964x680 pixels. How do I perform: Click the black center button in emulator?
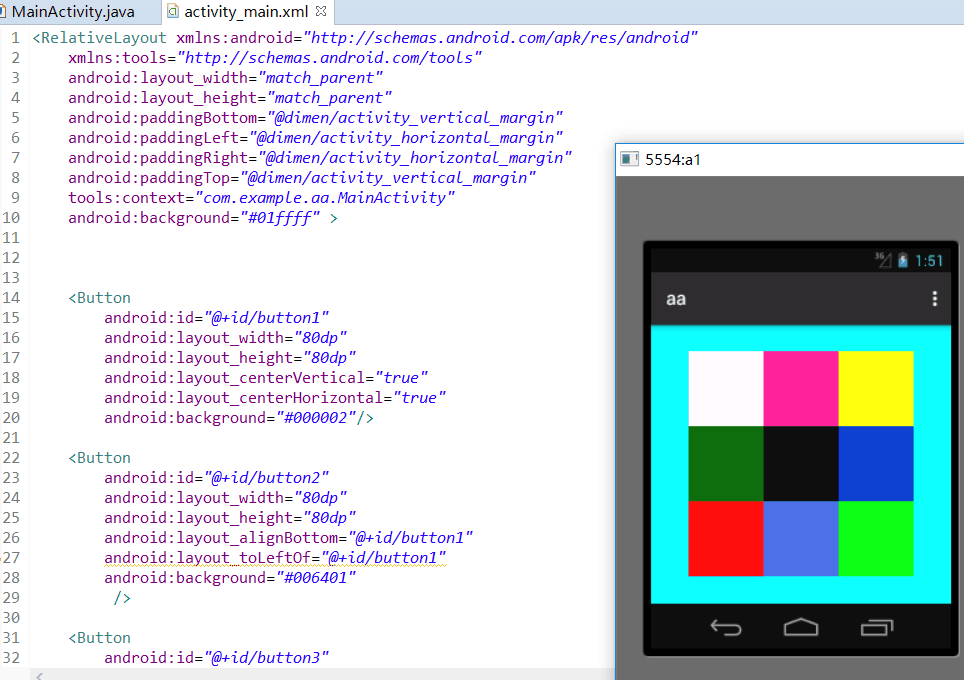[801, 464]
